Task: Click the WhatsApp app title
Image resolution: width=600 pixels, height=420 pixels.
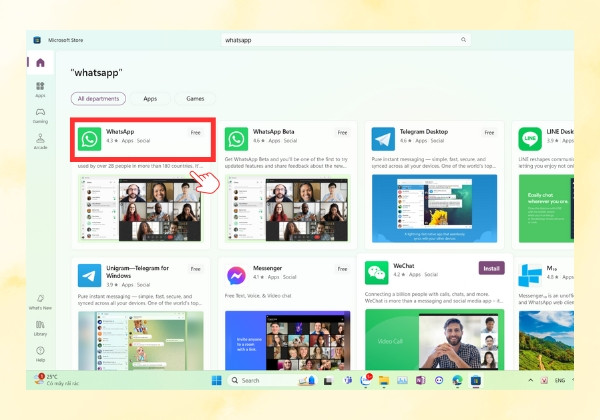Action: click(x=120, y=132)
